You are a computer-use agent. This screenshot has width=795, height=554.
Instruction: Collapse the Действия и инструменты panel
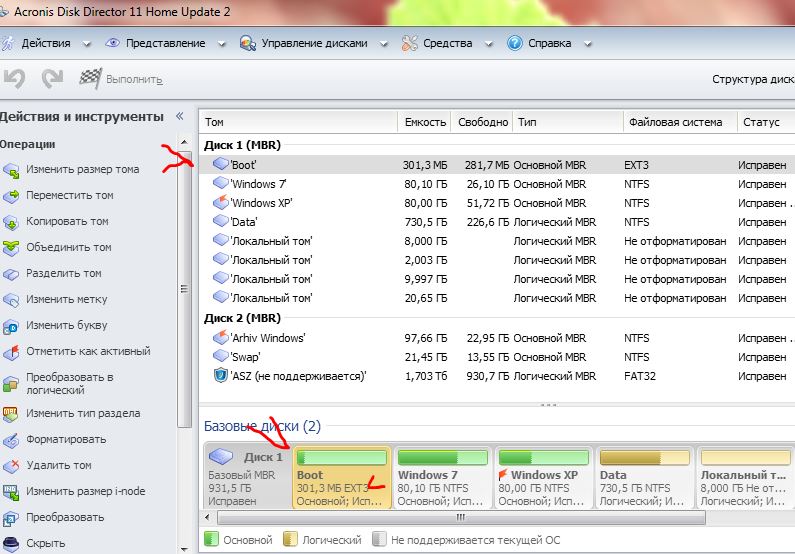pos(179,116)
